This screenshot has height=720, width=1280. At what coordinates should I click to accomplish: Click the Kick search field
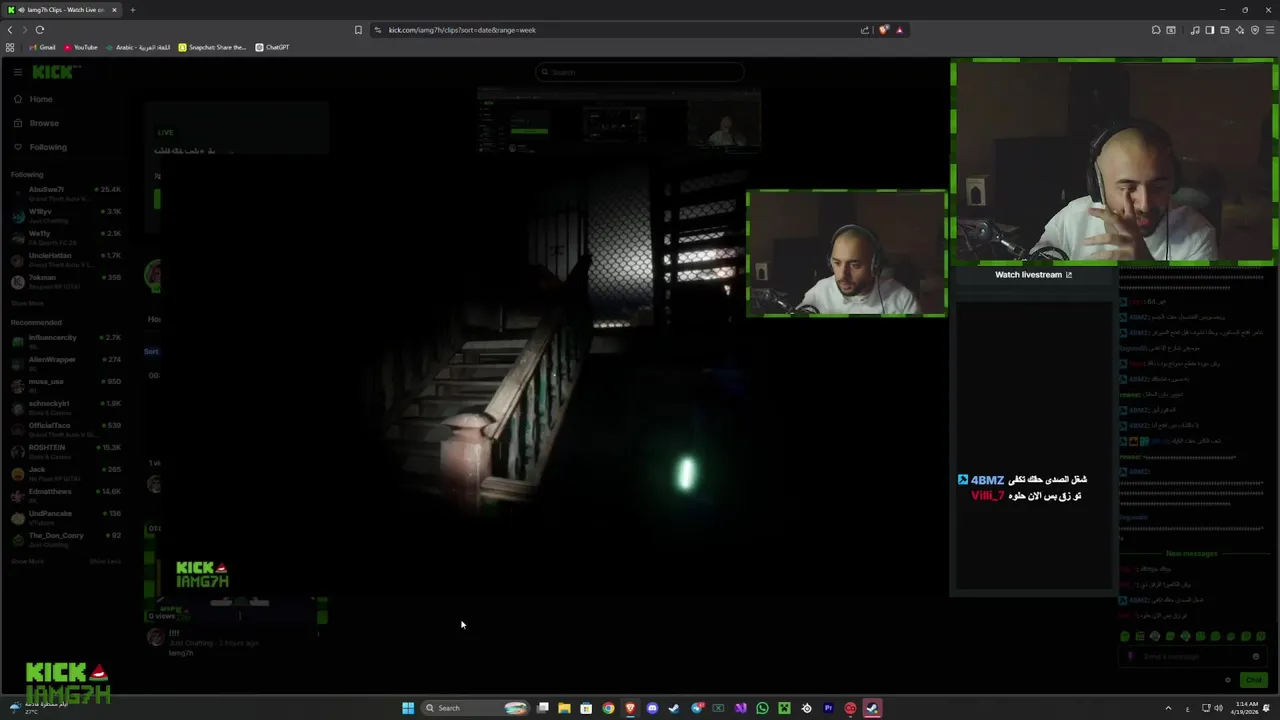pos(640,72)
